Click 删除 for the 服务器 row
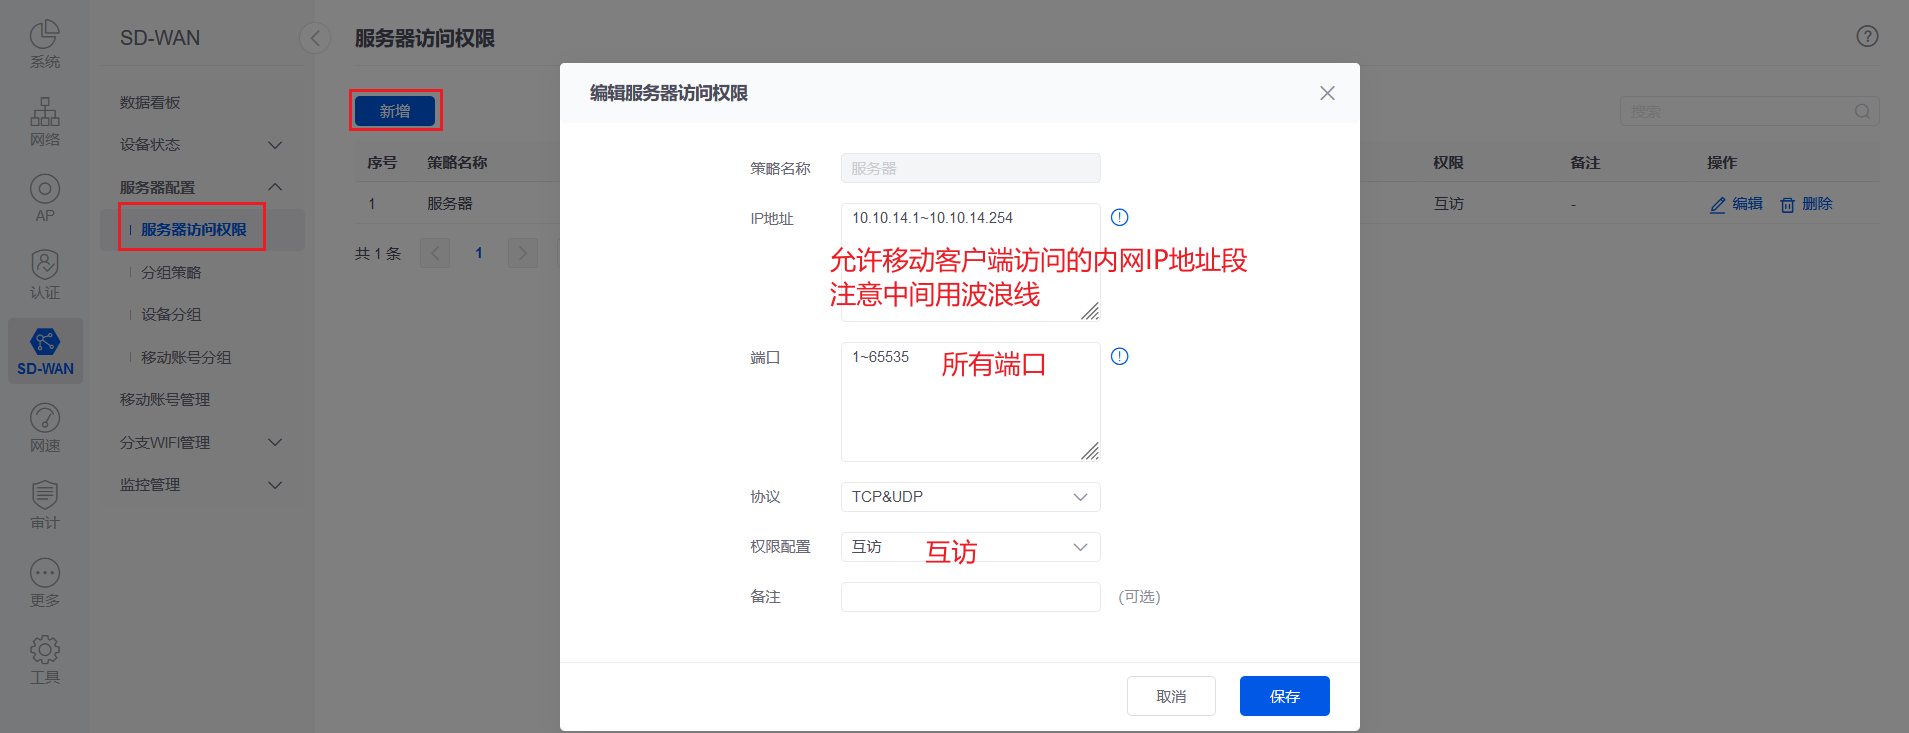 [x=1806, y=204]
